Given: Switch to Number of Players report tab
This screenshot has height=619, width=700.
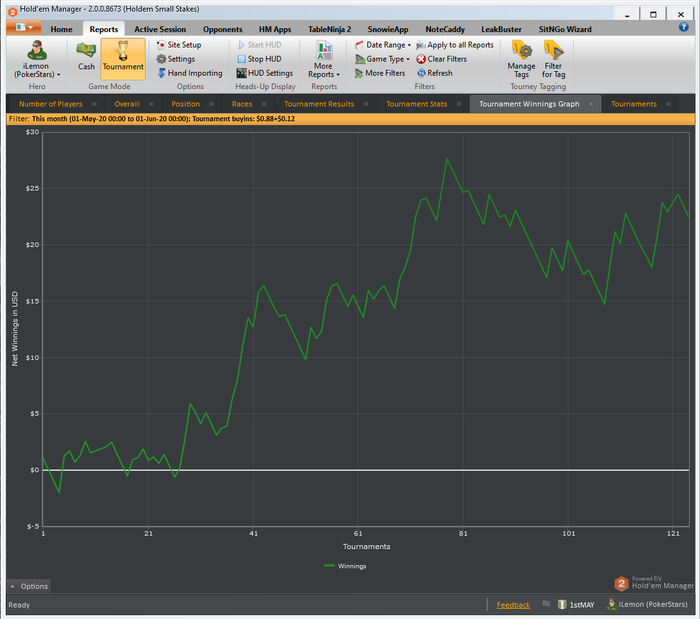Looking at the screenshot, I should click(50, 104).
